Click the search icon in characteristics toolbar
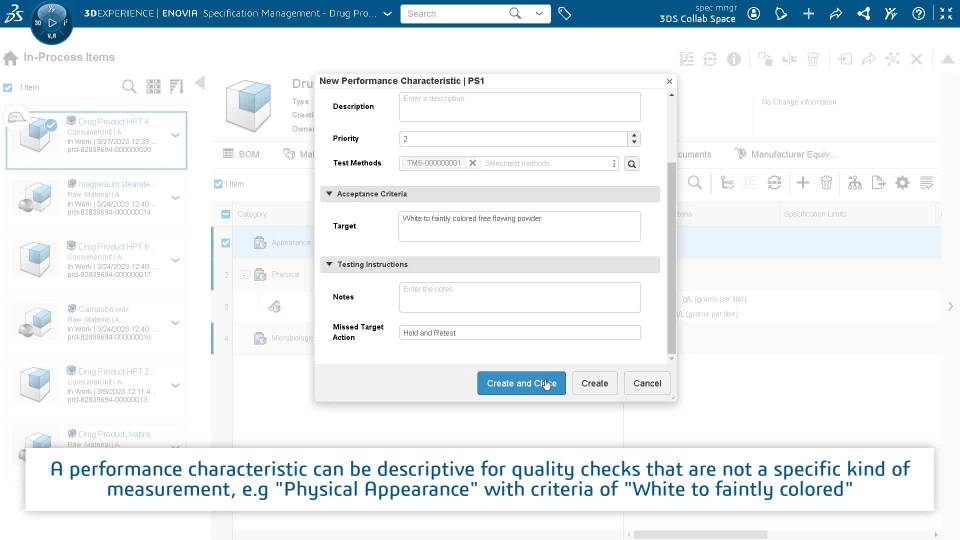This screenshot has height=540, width=960. pos(694,182)
